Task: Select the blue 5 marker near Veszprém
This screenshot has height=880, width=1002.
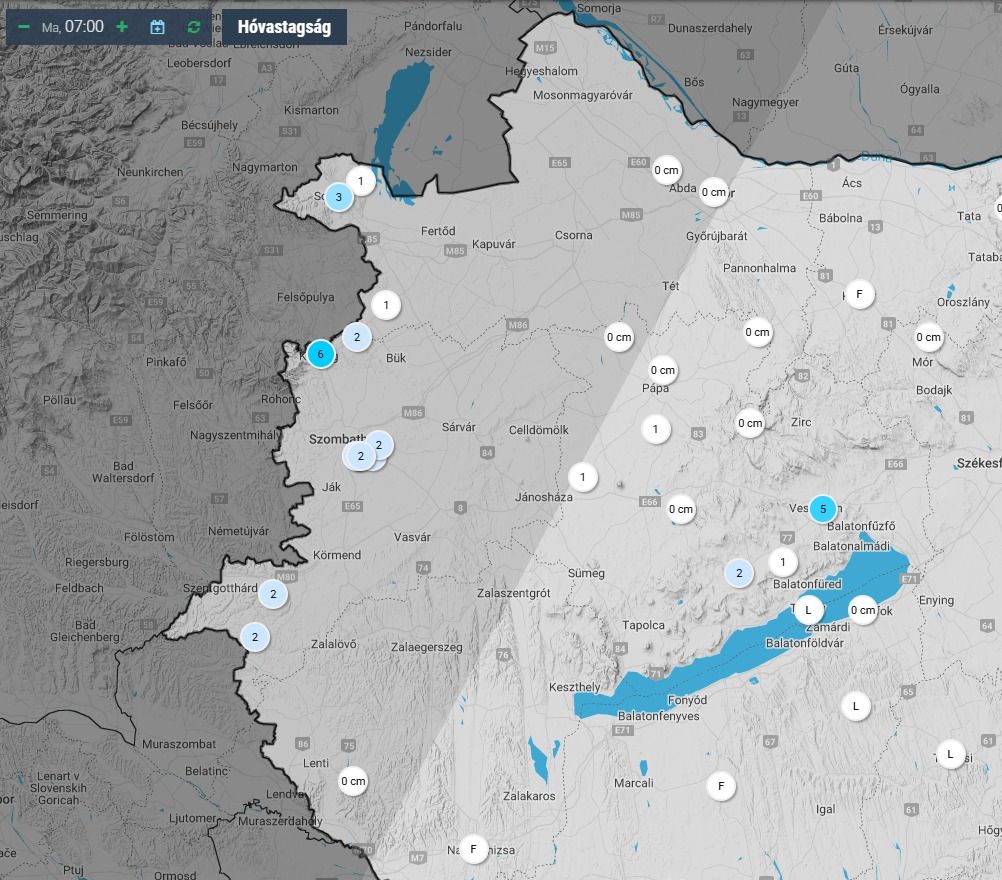Action: click(x=822, y=509)
